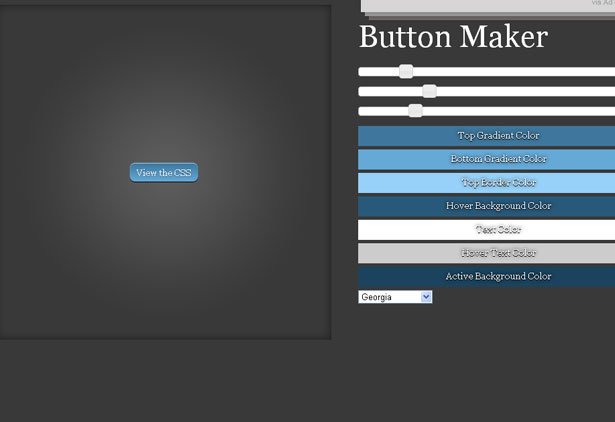615x422 pixels.
Task: Open the Bottom Gradient Color picker
Action: click(486, 159)
